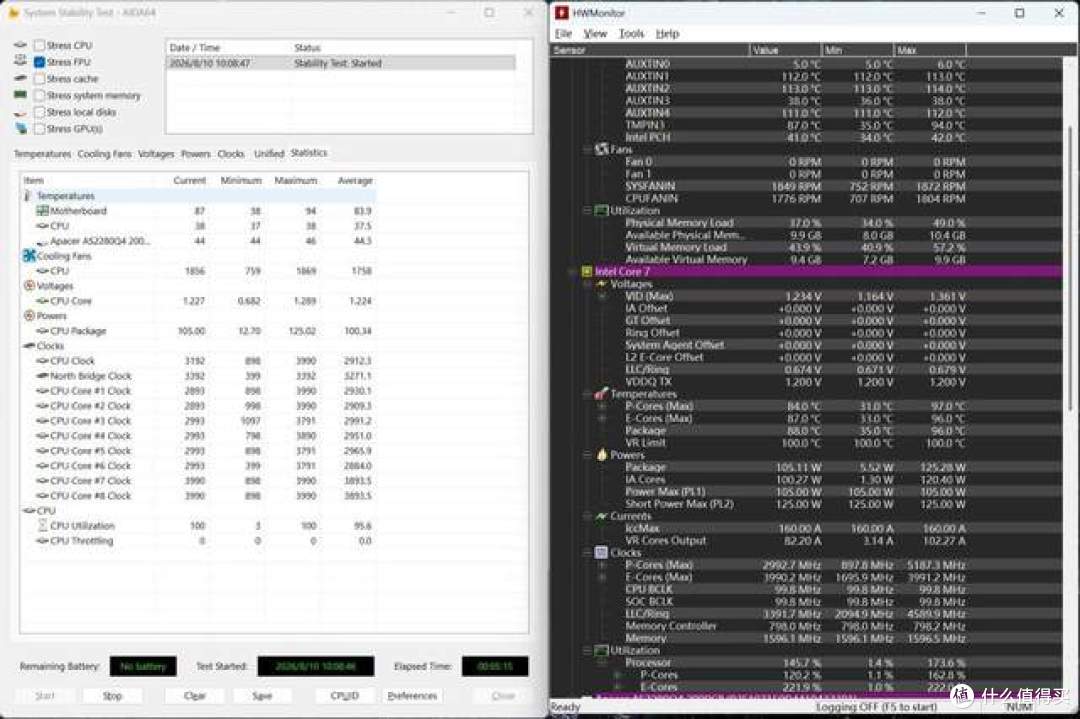The image size is (1080, 719).
Task: Click the green memory module icon by Stress system memory
Action: tap(21, 95)
